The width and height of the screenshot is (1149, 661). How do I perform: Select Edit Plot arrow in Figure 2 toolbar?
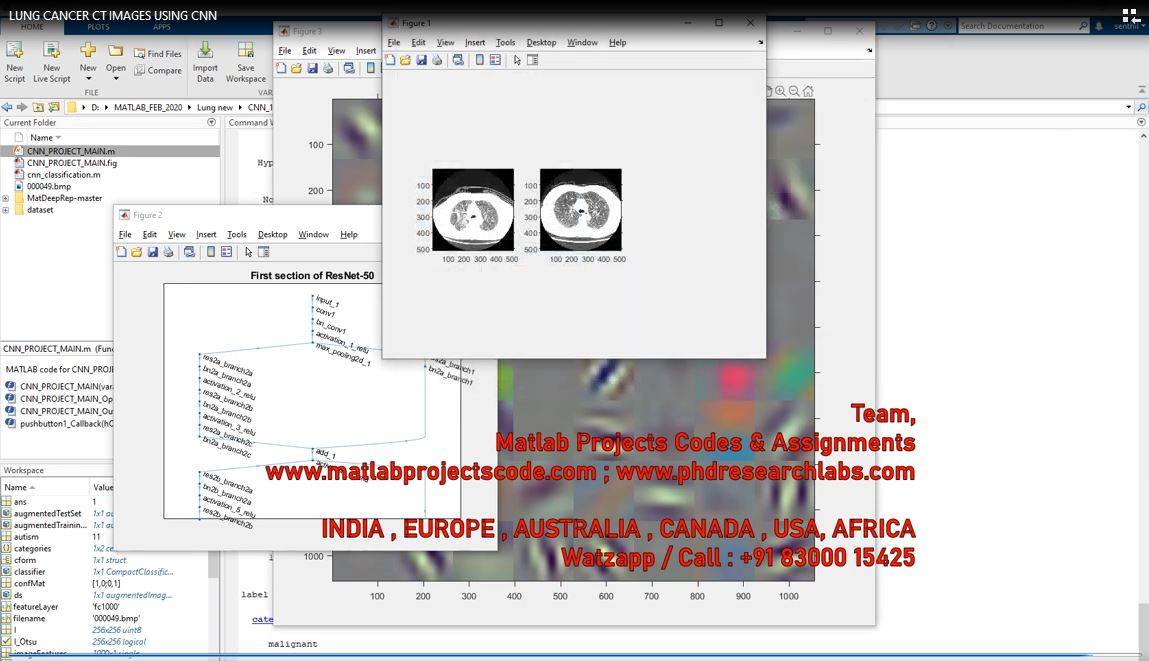point(248,252)
